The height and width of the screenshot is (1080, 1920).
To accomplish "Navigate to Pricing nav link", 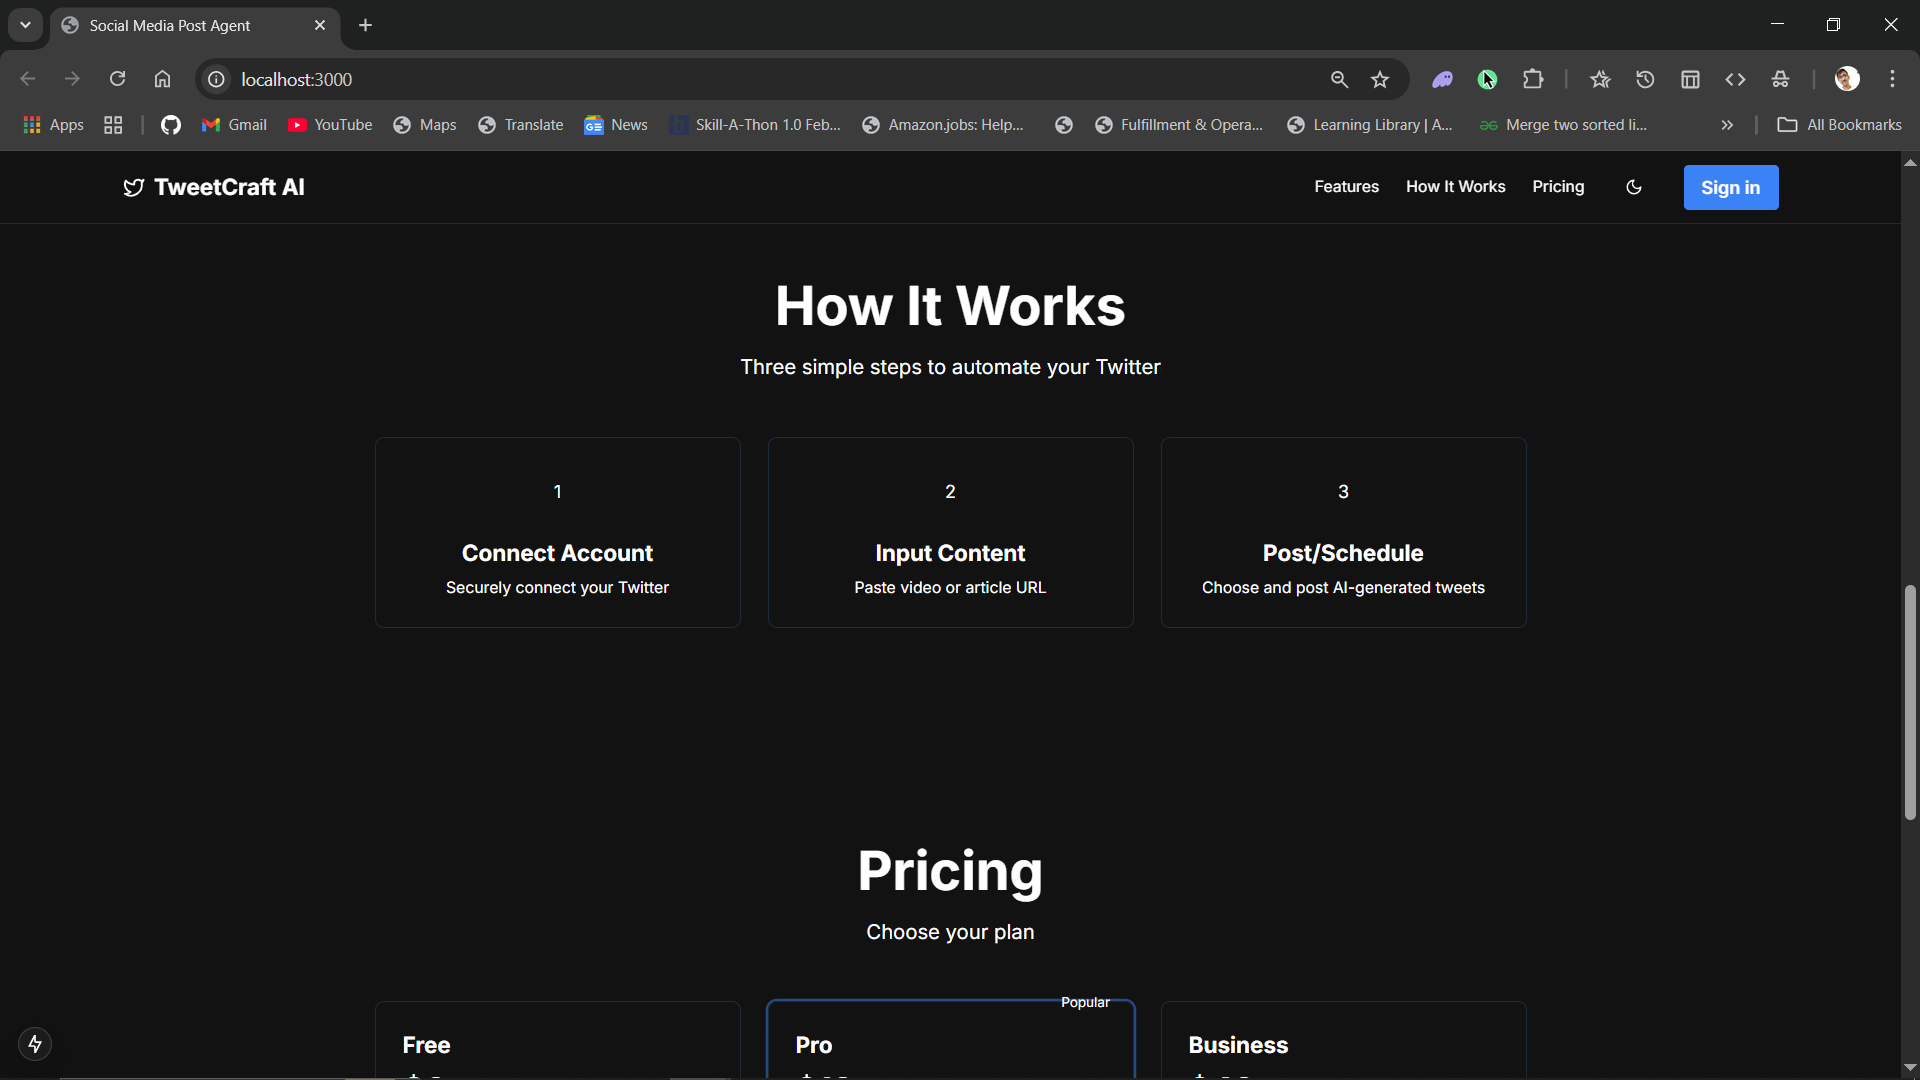I will pyautogui.click(x=1558, y=187).
